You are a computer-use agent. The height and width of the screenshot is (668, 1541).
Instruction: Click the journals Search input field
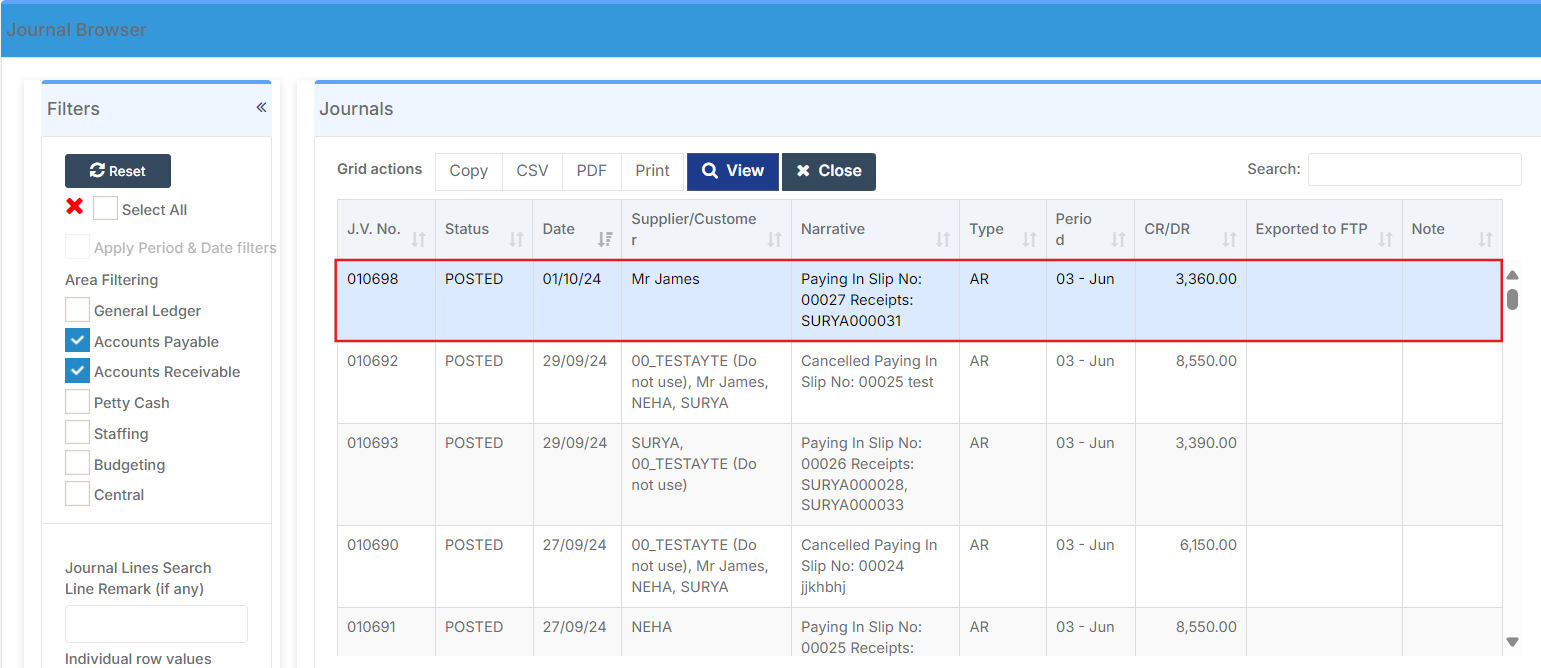1414,170
